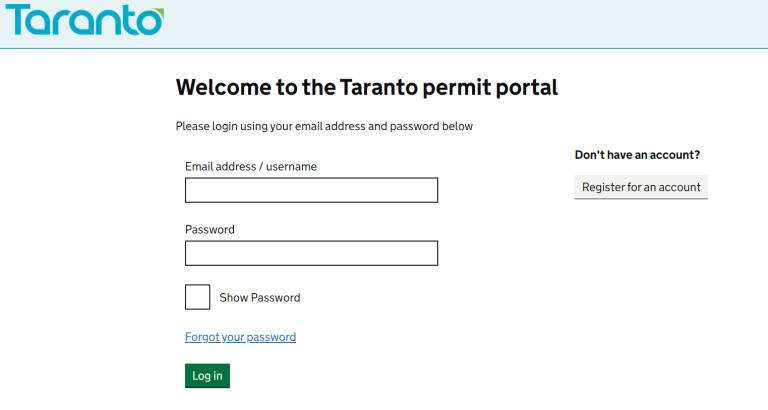Click the Taranto logo in the header
Viewport: 768px width, 410px height.
85,20
